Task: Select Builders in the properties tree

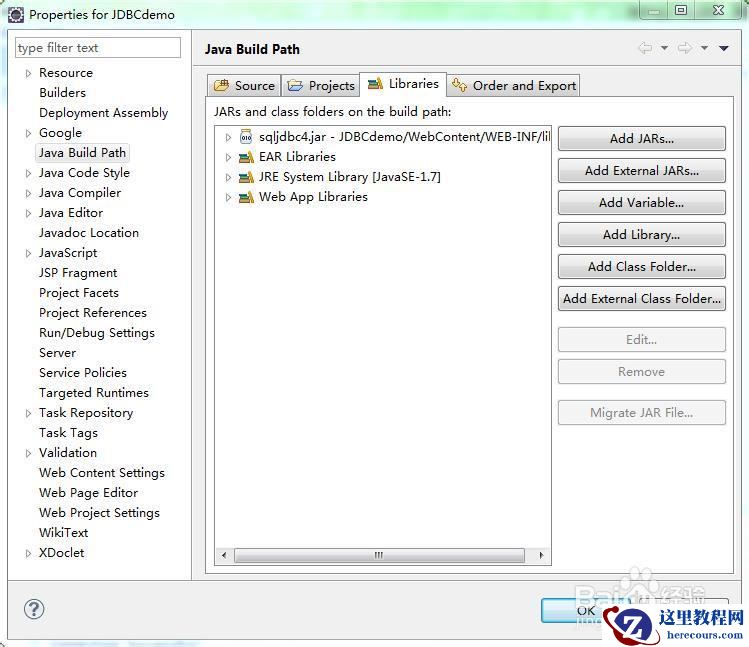Action: click(x=63, y=93)
